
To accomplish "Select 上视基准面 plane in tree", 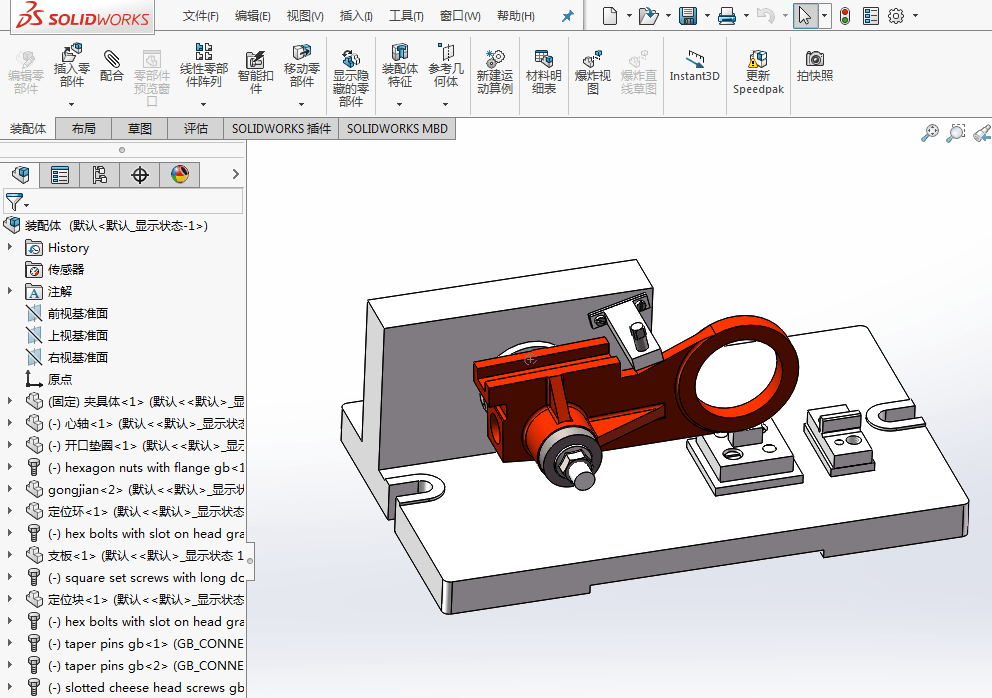I will pyautogui.click(x=77, y=335).
